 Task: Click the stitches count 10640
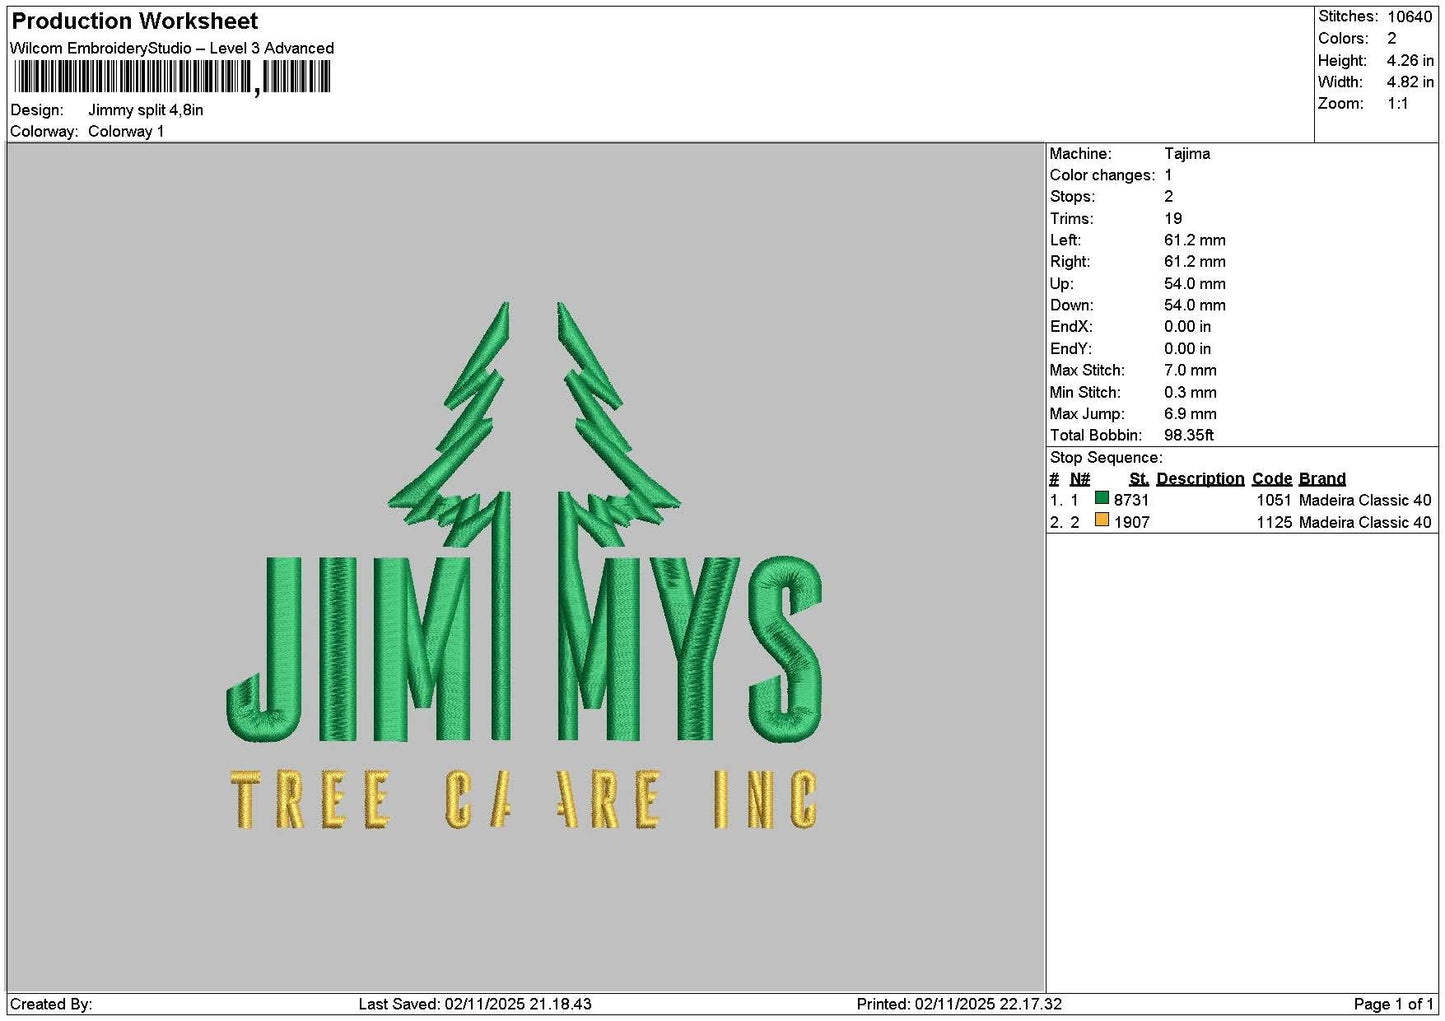(1410, 17)
